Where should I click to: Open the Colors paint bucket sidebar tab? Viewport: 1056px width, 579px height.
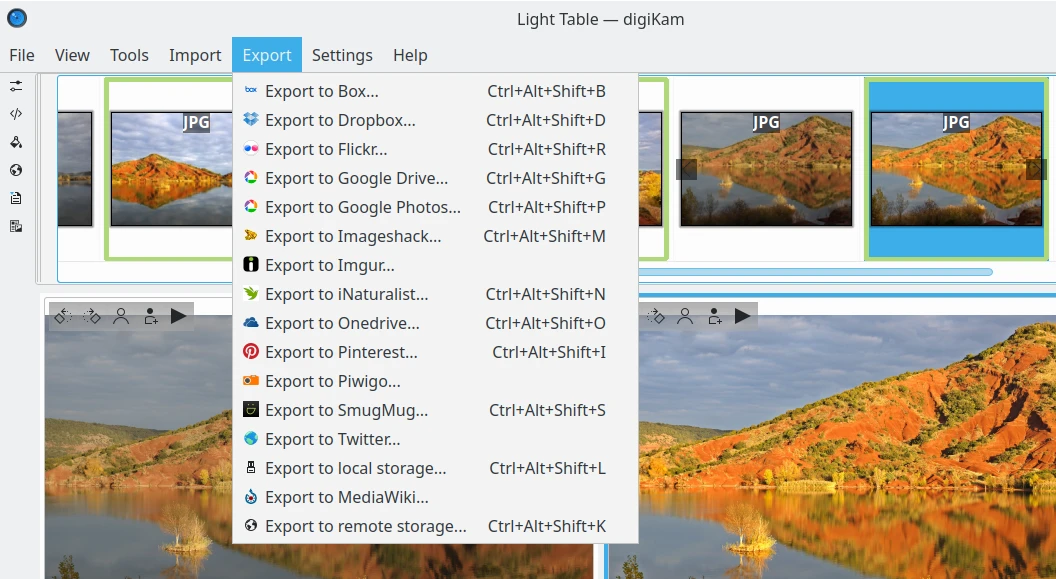pyautogui.click(x=16, y=142)
